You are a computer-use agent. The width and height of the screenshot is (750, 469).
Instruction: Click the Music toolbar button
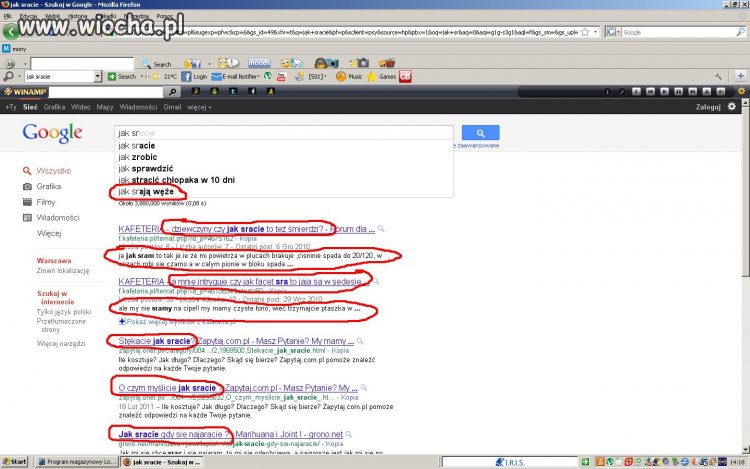(349, 76)
